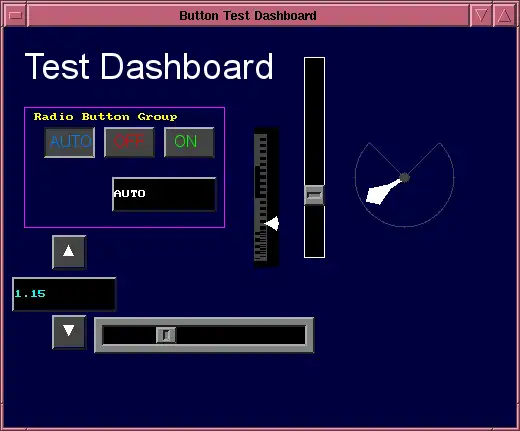
Task: Click the AUTO text readout field
Action: (164, 194)
